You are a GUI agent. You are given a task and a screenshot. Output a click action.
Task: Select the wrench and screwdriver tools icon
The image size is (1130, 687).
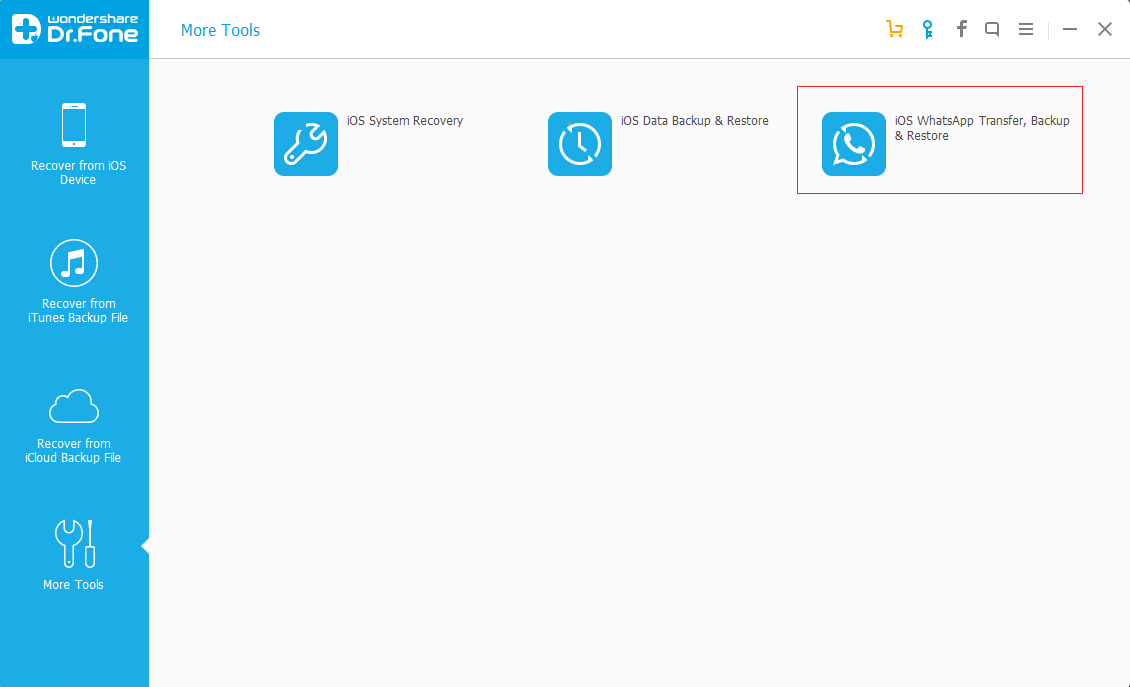(x=75, y=544)
